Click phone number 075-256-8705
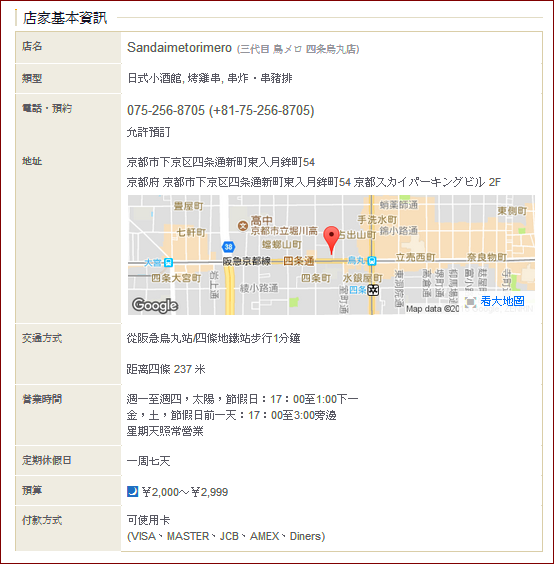Screen dimensions: 554x564 click(x=166, y=110)
